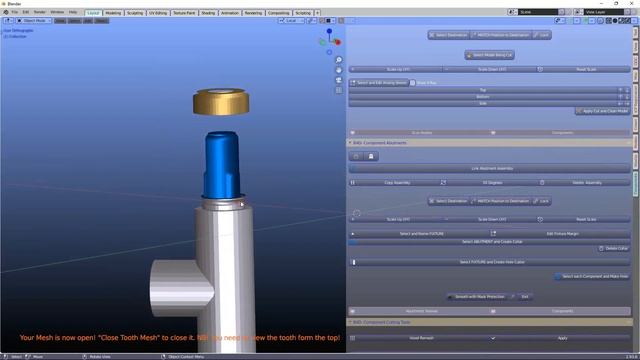Click Apply Cut and Clean Model

[x=602, y=111]
